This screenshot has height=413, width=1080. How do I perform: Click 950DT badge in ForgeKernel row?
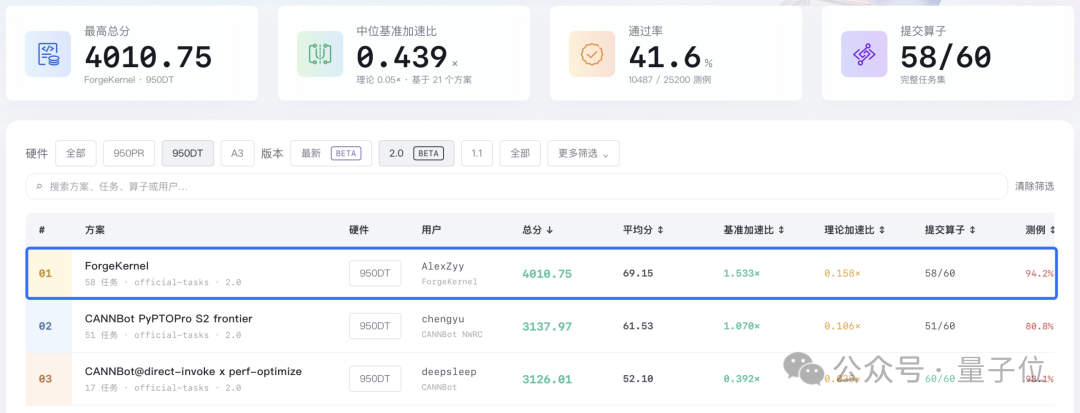click(x=375, y=273)
